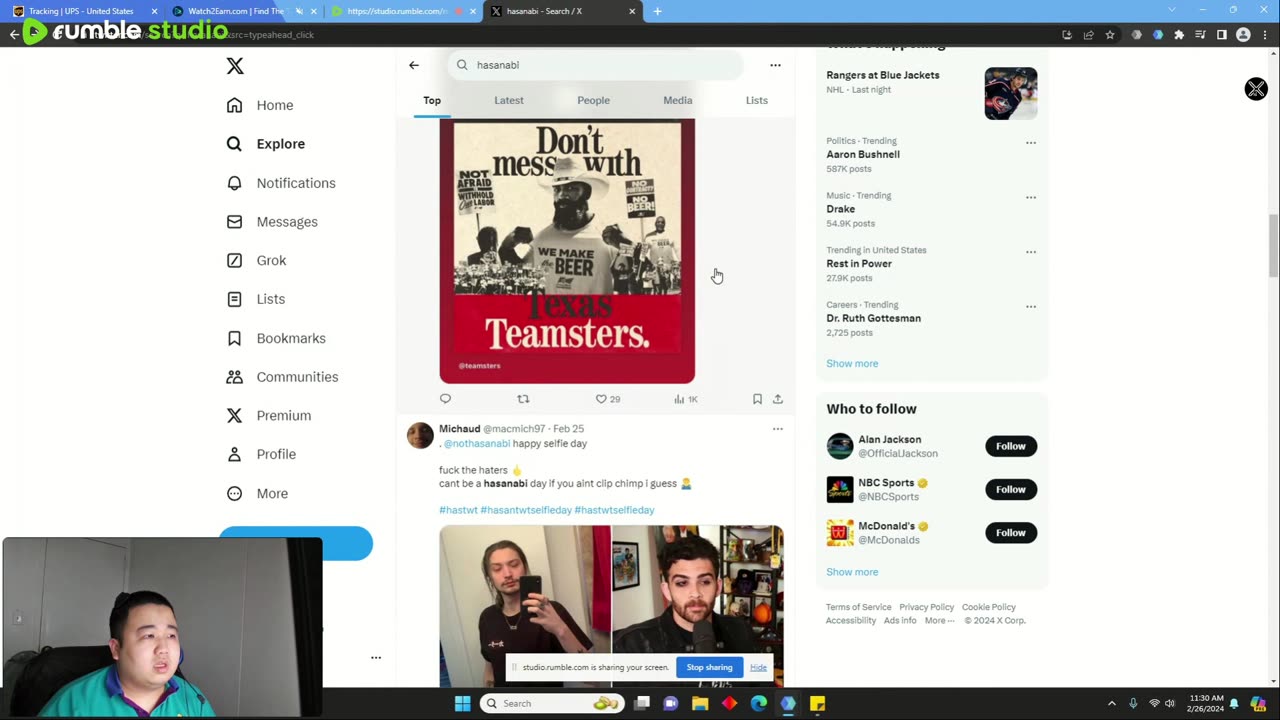The height and width of the screenshot is (720, 1280).
Task: Open Sticky Notes from the taskbar
Action: [817, 703]
